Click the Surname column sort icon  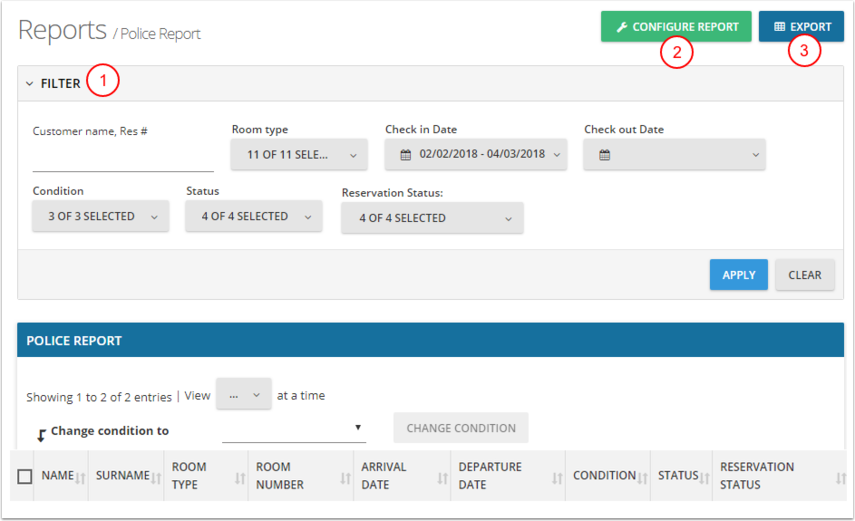[x=157, y=478]
